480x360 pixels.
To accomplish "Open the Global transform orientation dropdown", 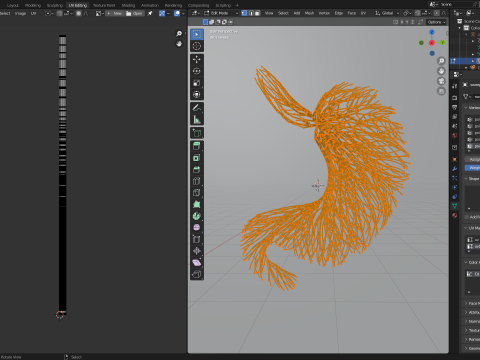I will 387,13.
